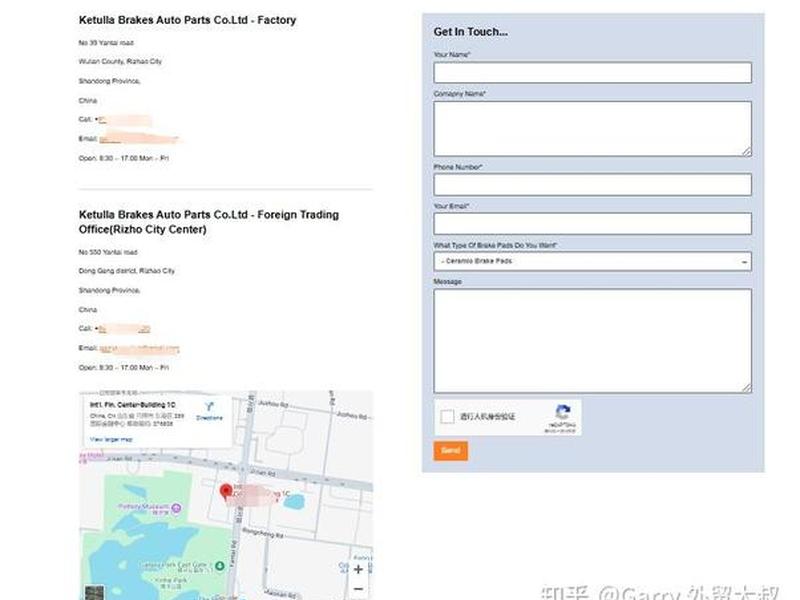Viewport: 800px width, 600px height.
Task: Click the Send button
Action: (451, 451)
